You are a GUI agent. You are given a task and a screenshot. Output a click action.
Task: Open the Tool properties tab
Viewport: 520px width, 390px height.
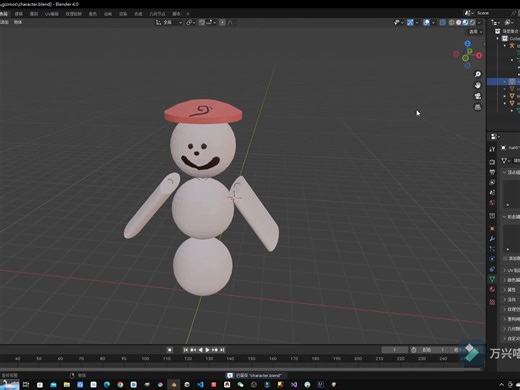(492, 149)
